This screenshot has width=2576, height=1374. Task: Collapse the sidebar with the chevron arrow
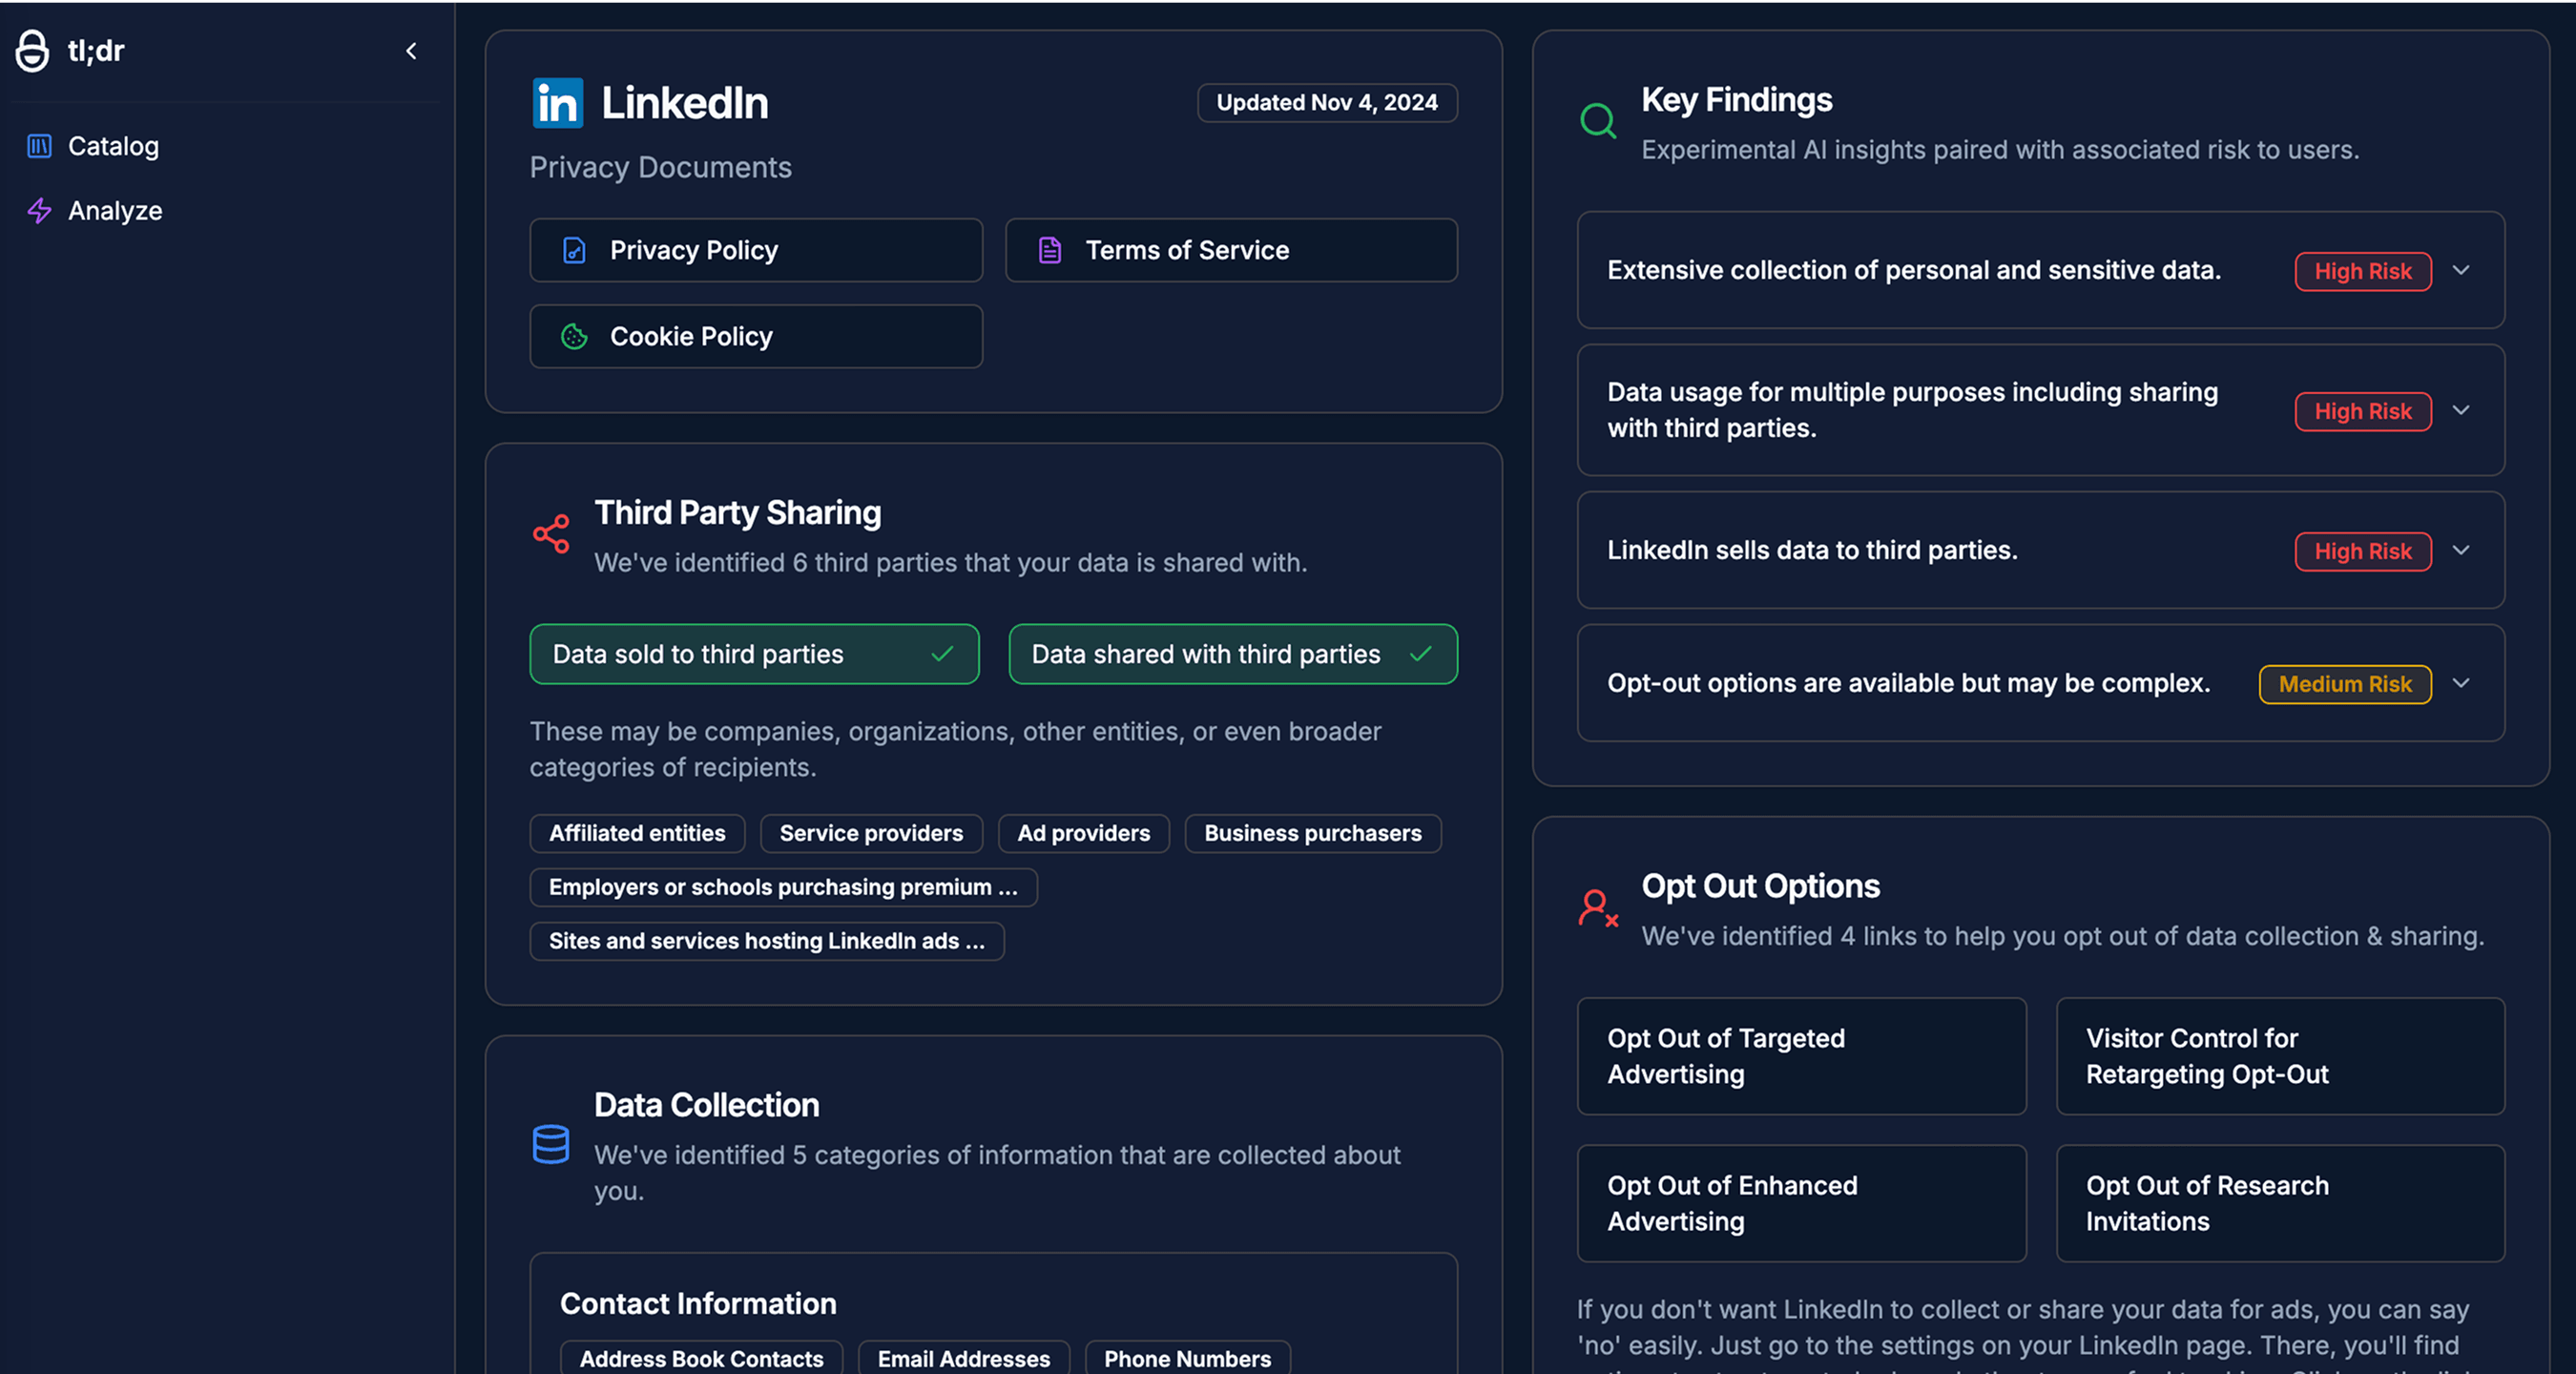pyautogui.click(x=411, y=51)
